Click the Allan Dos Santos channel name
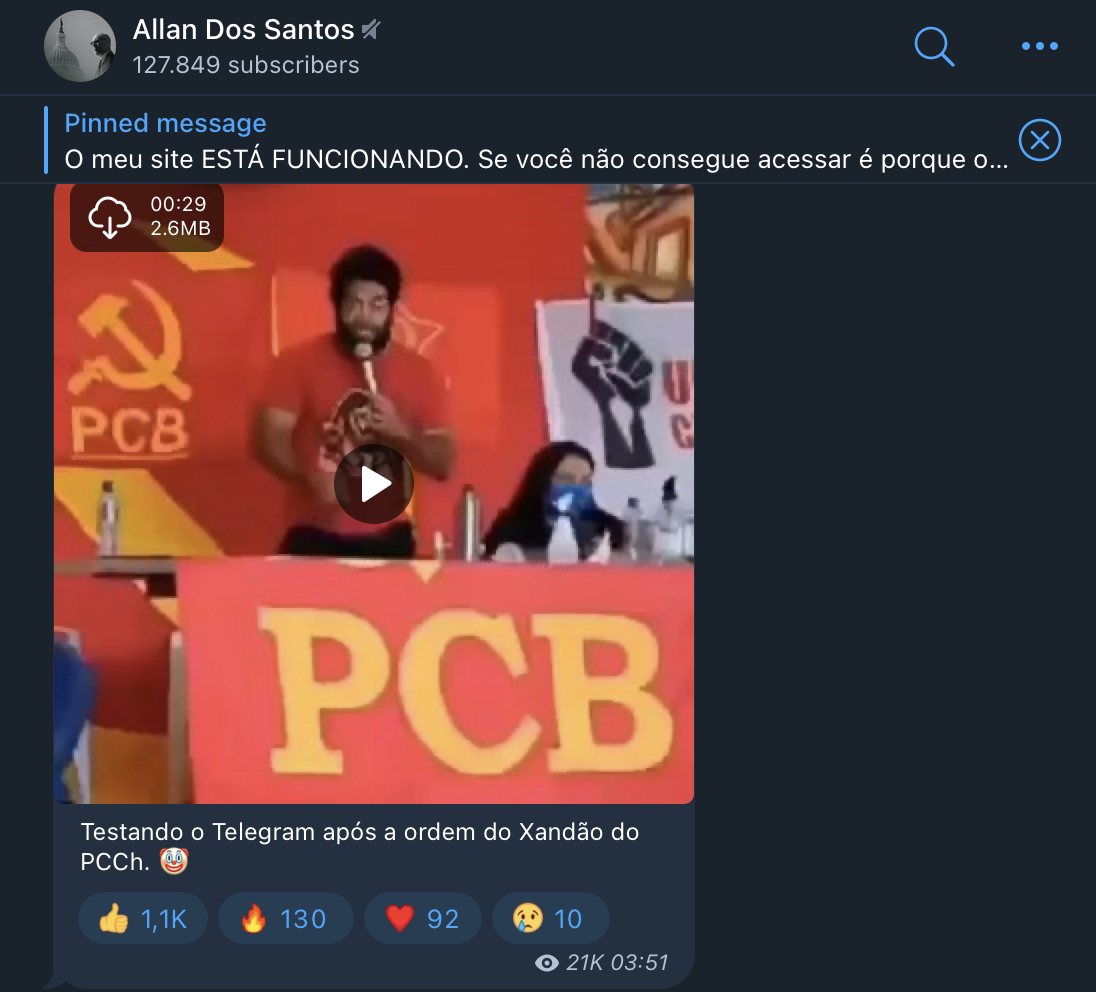1096x992 pixels. point(243,29)
